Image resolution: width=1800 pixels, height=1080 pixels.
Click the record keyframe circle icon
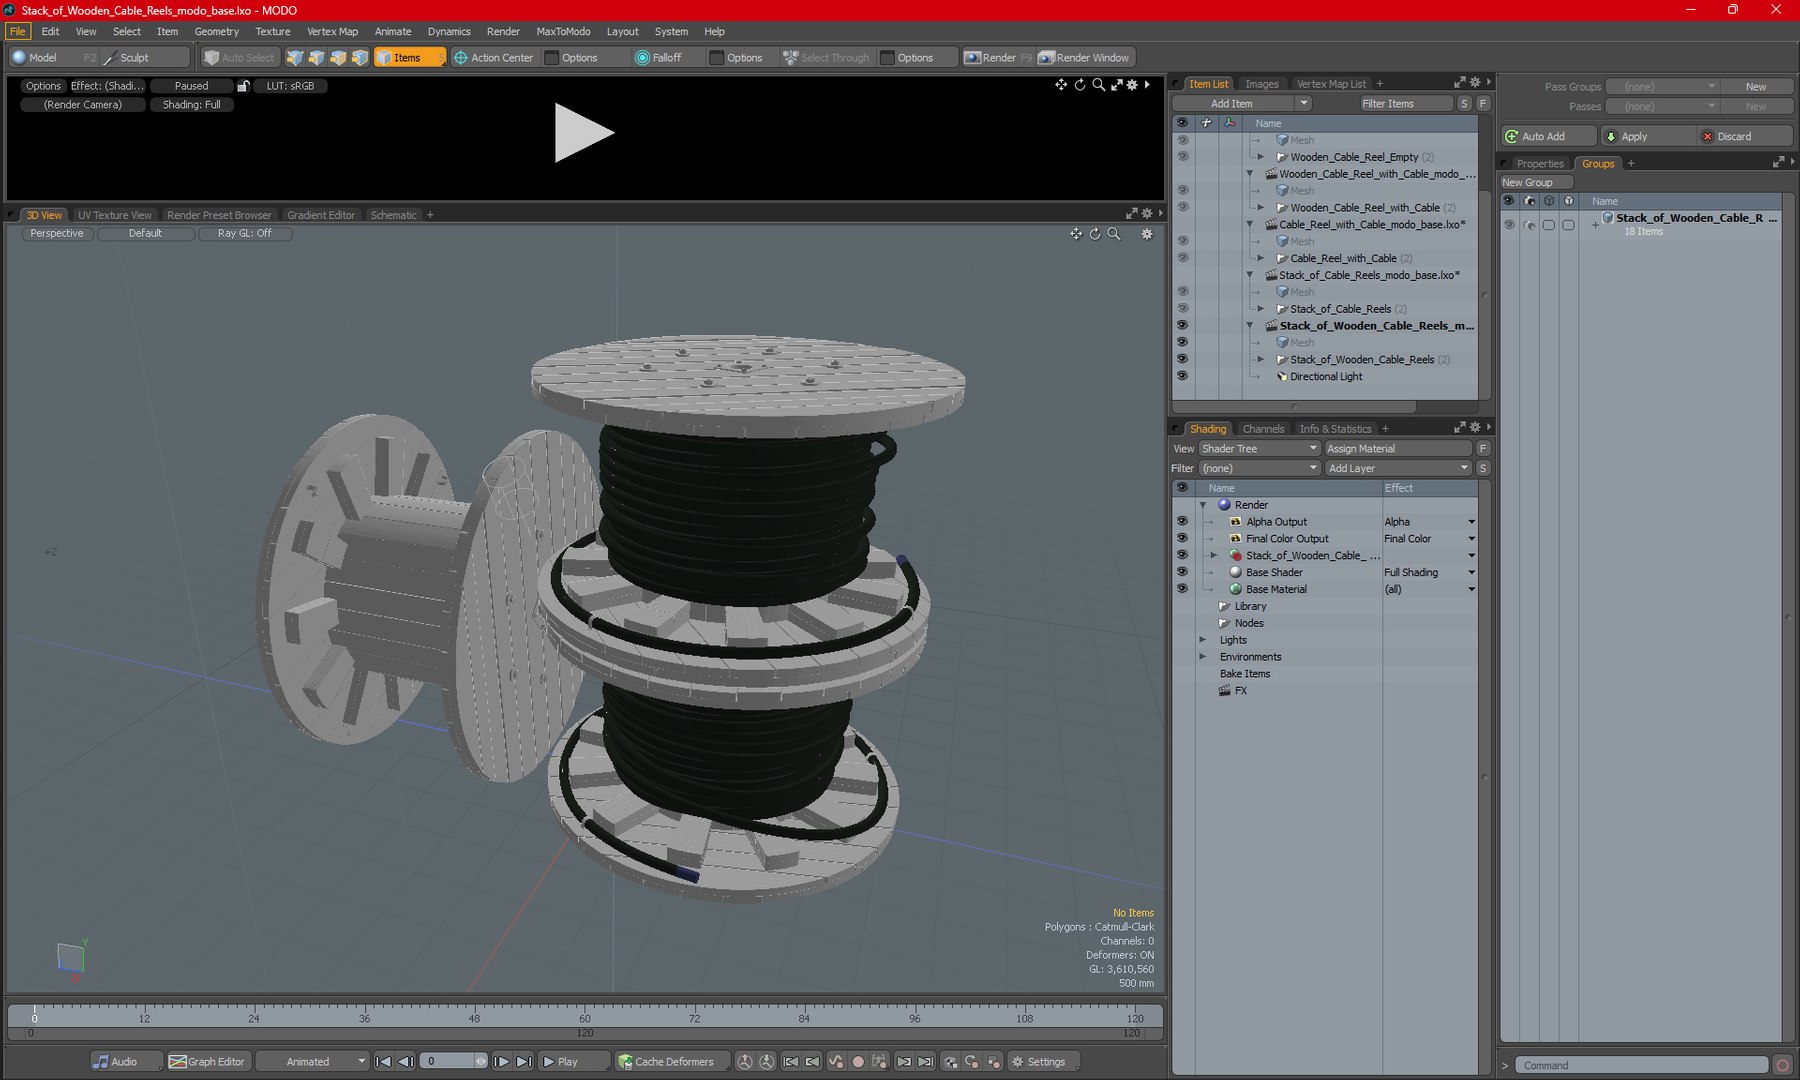[x=857, y=1062]
